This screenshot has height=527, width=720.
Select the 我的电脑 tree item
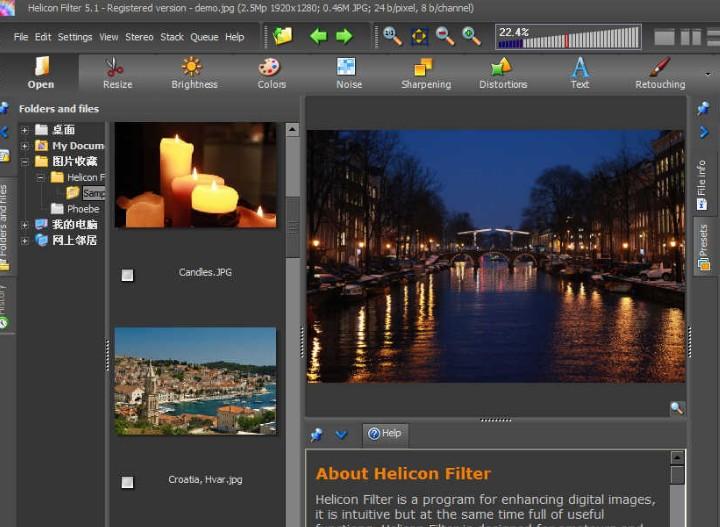point(67,224)
